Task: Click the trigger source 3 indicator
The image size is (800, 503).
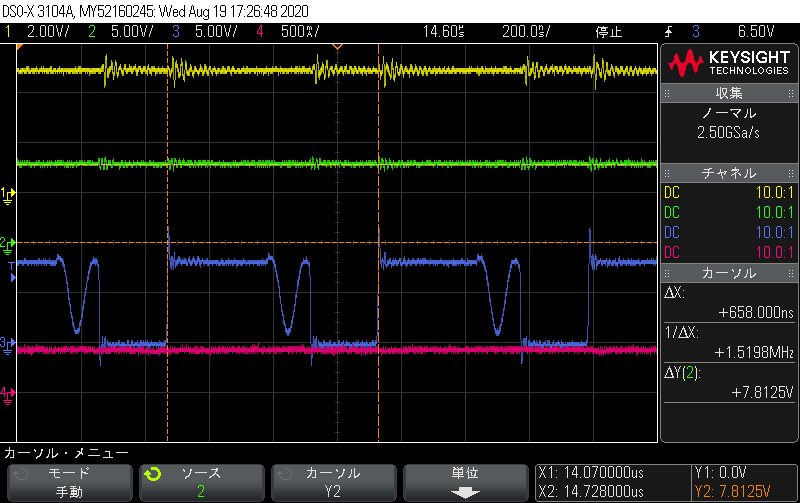Action: (696, 32)
